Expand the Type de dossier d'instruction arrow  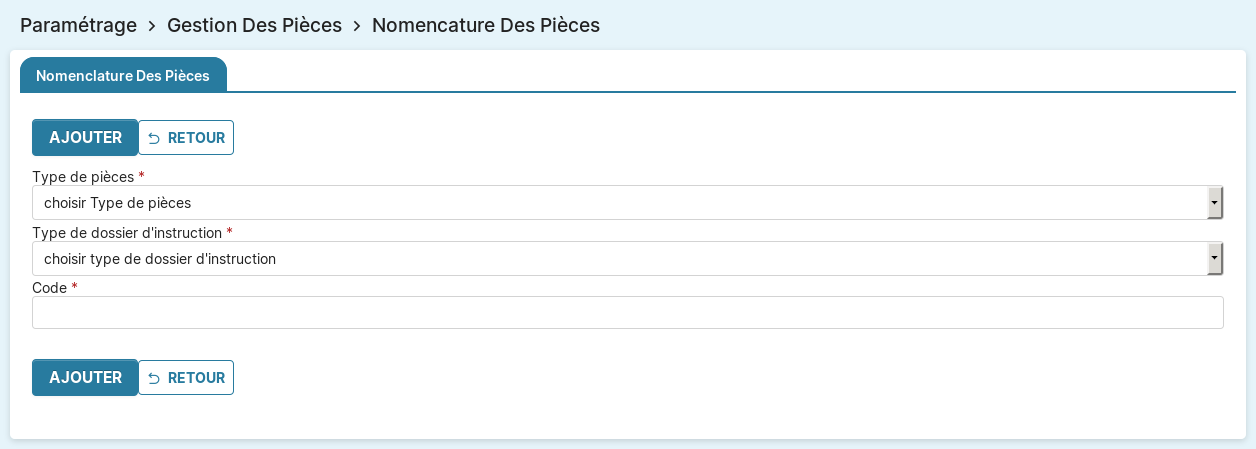(x=1214, y=259)
